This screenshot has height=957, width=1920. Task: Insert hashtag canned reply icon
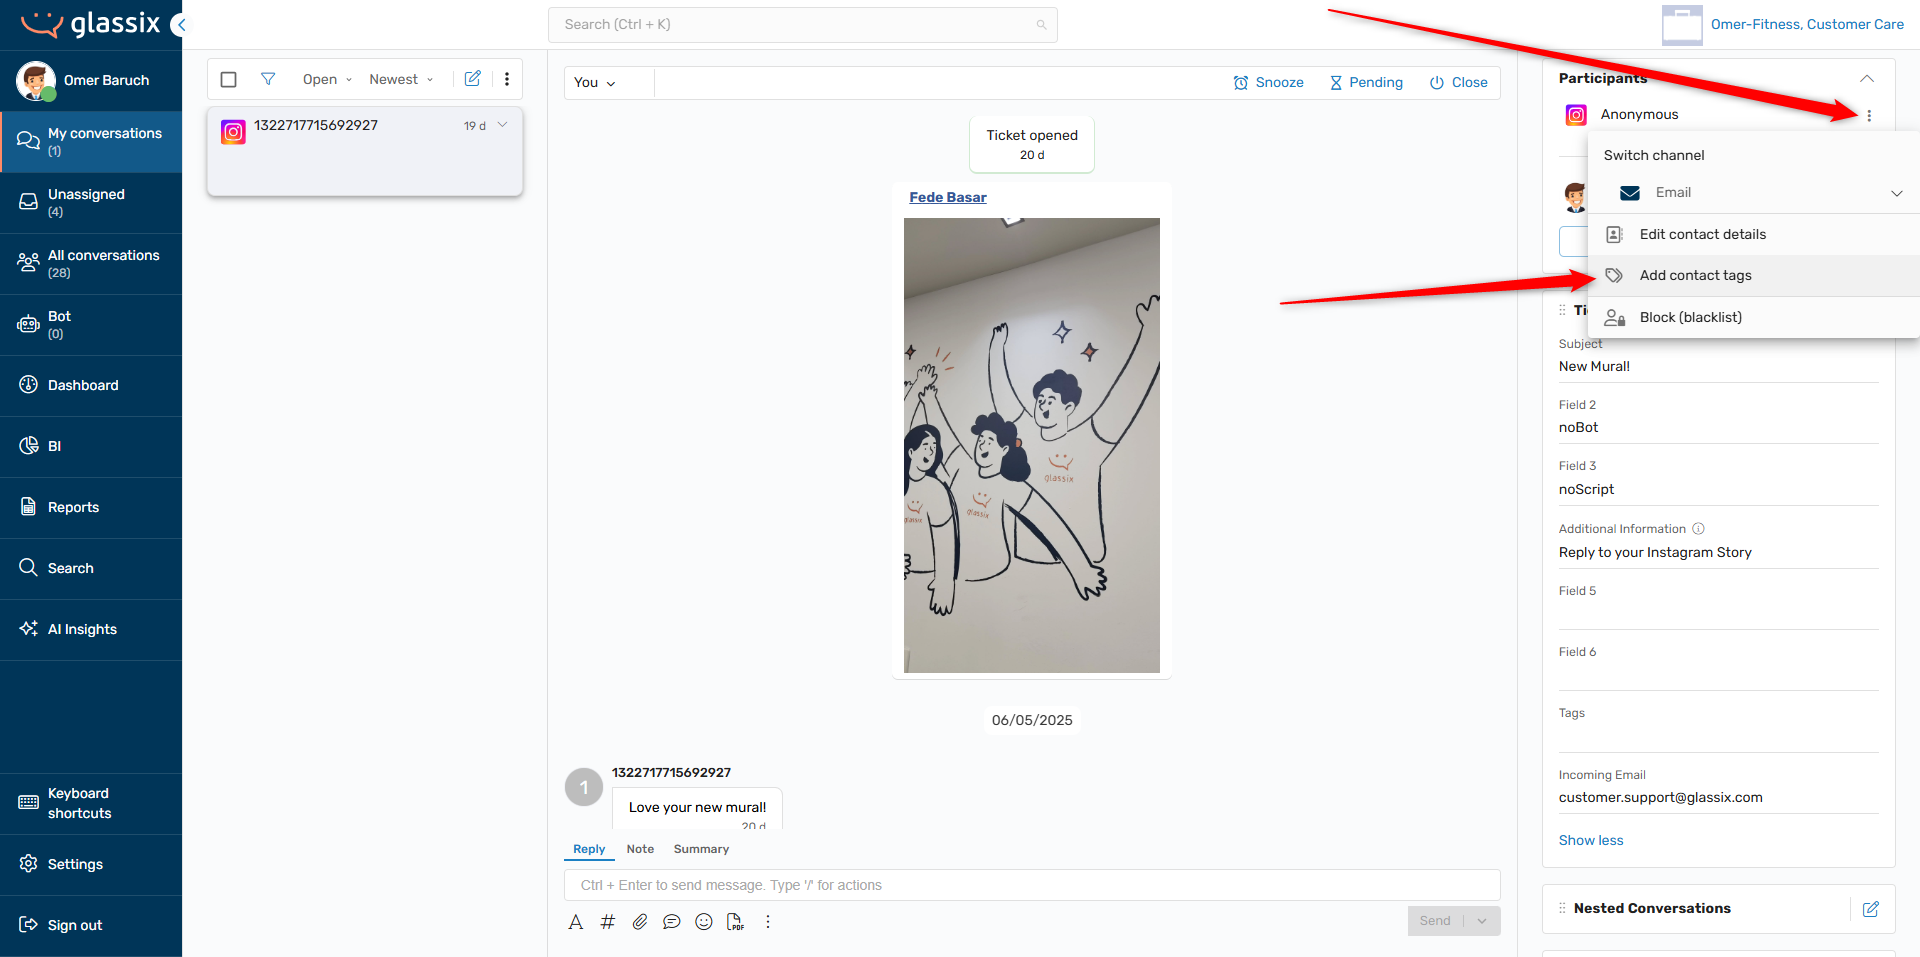tap(607, 922)
